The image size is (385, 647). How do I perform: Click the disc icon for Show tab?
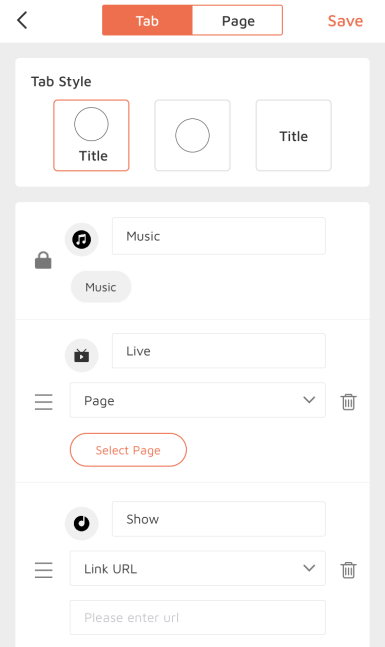(82, 523)
